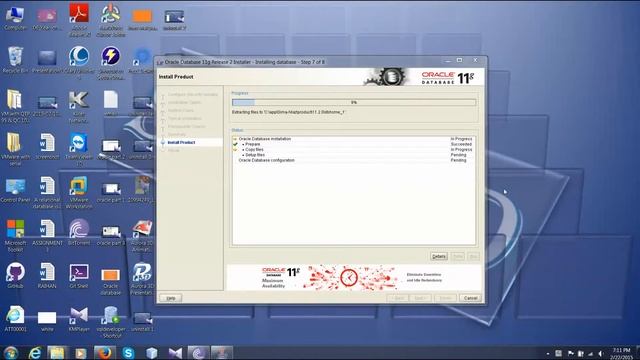The height and width of the screenshot is (360, 640).
Task: Open Firefox from the taskbar
Action: pyautogui.click(x=104, y=353)
